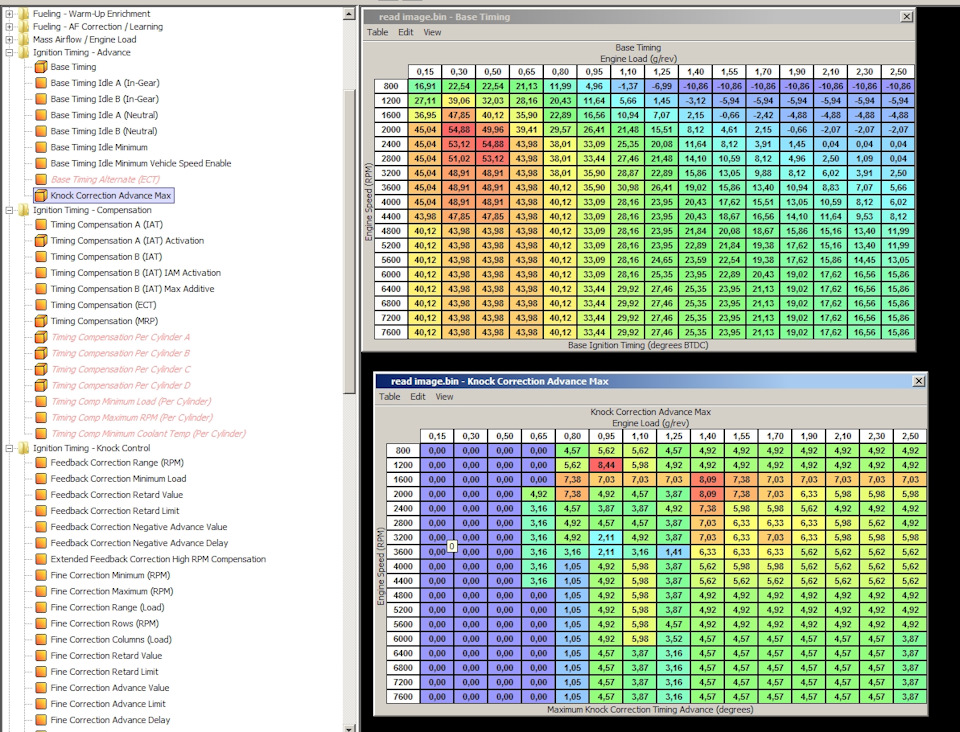960x732 pixels.
Task: Expand the Mass Airflow / Engine Load folder
Action: coord(9,40)
